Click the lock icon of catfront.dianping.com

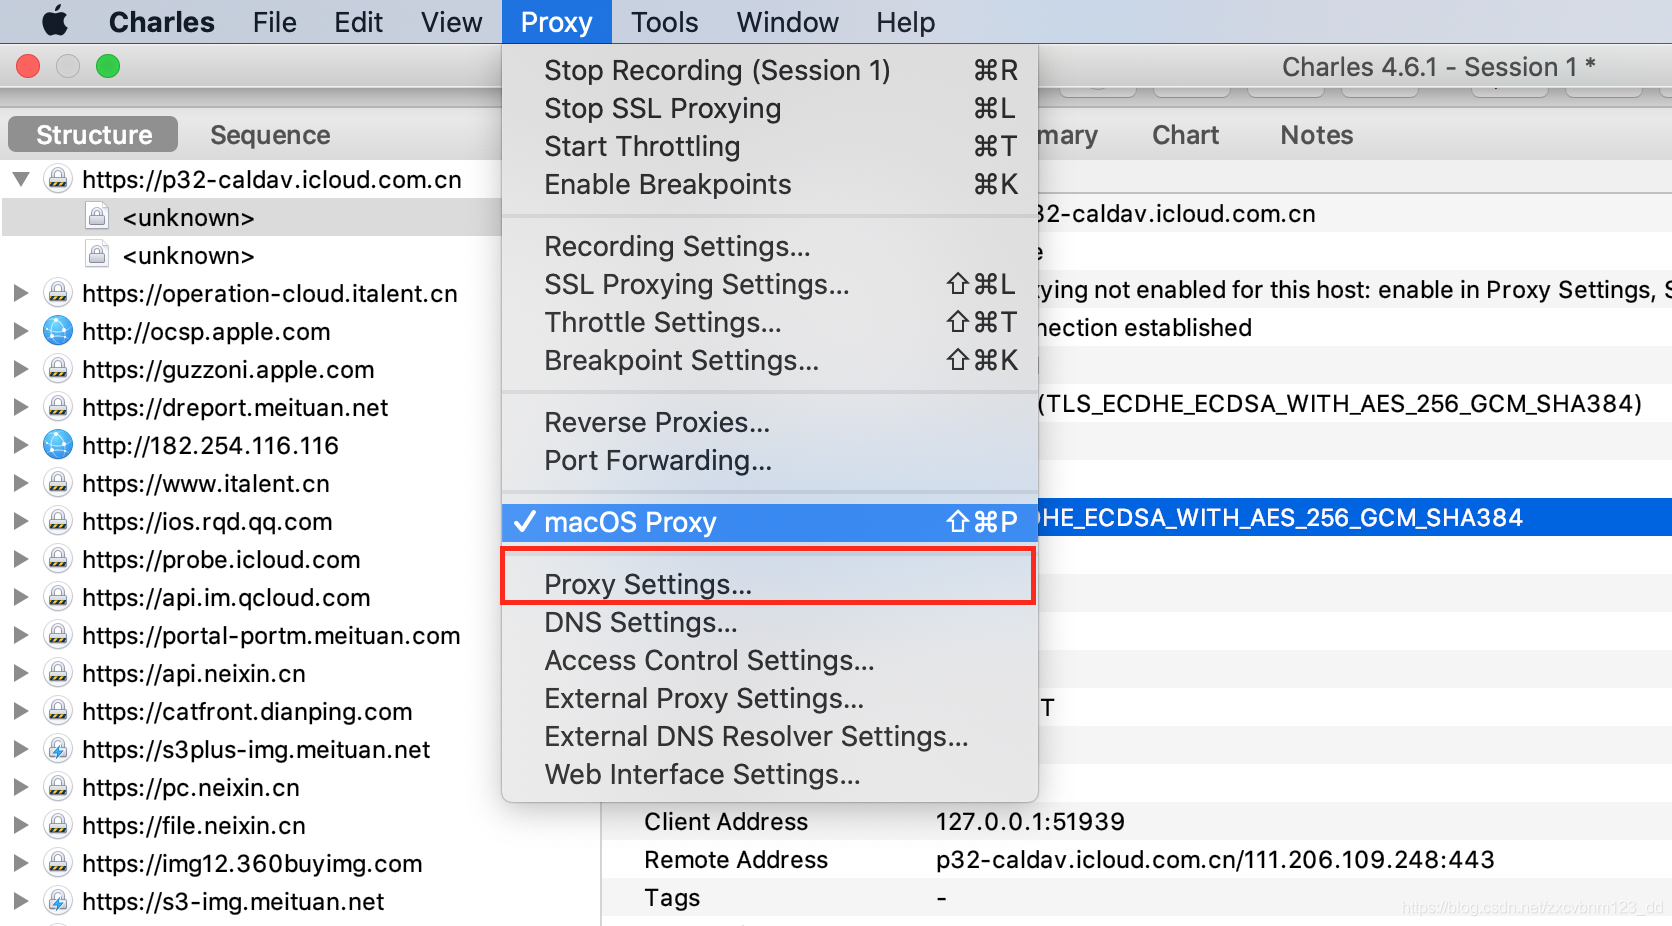(58, 711)
